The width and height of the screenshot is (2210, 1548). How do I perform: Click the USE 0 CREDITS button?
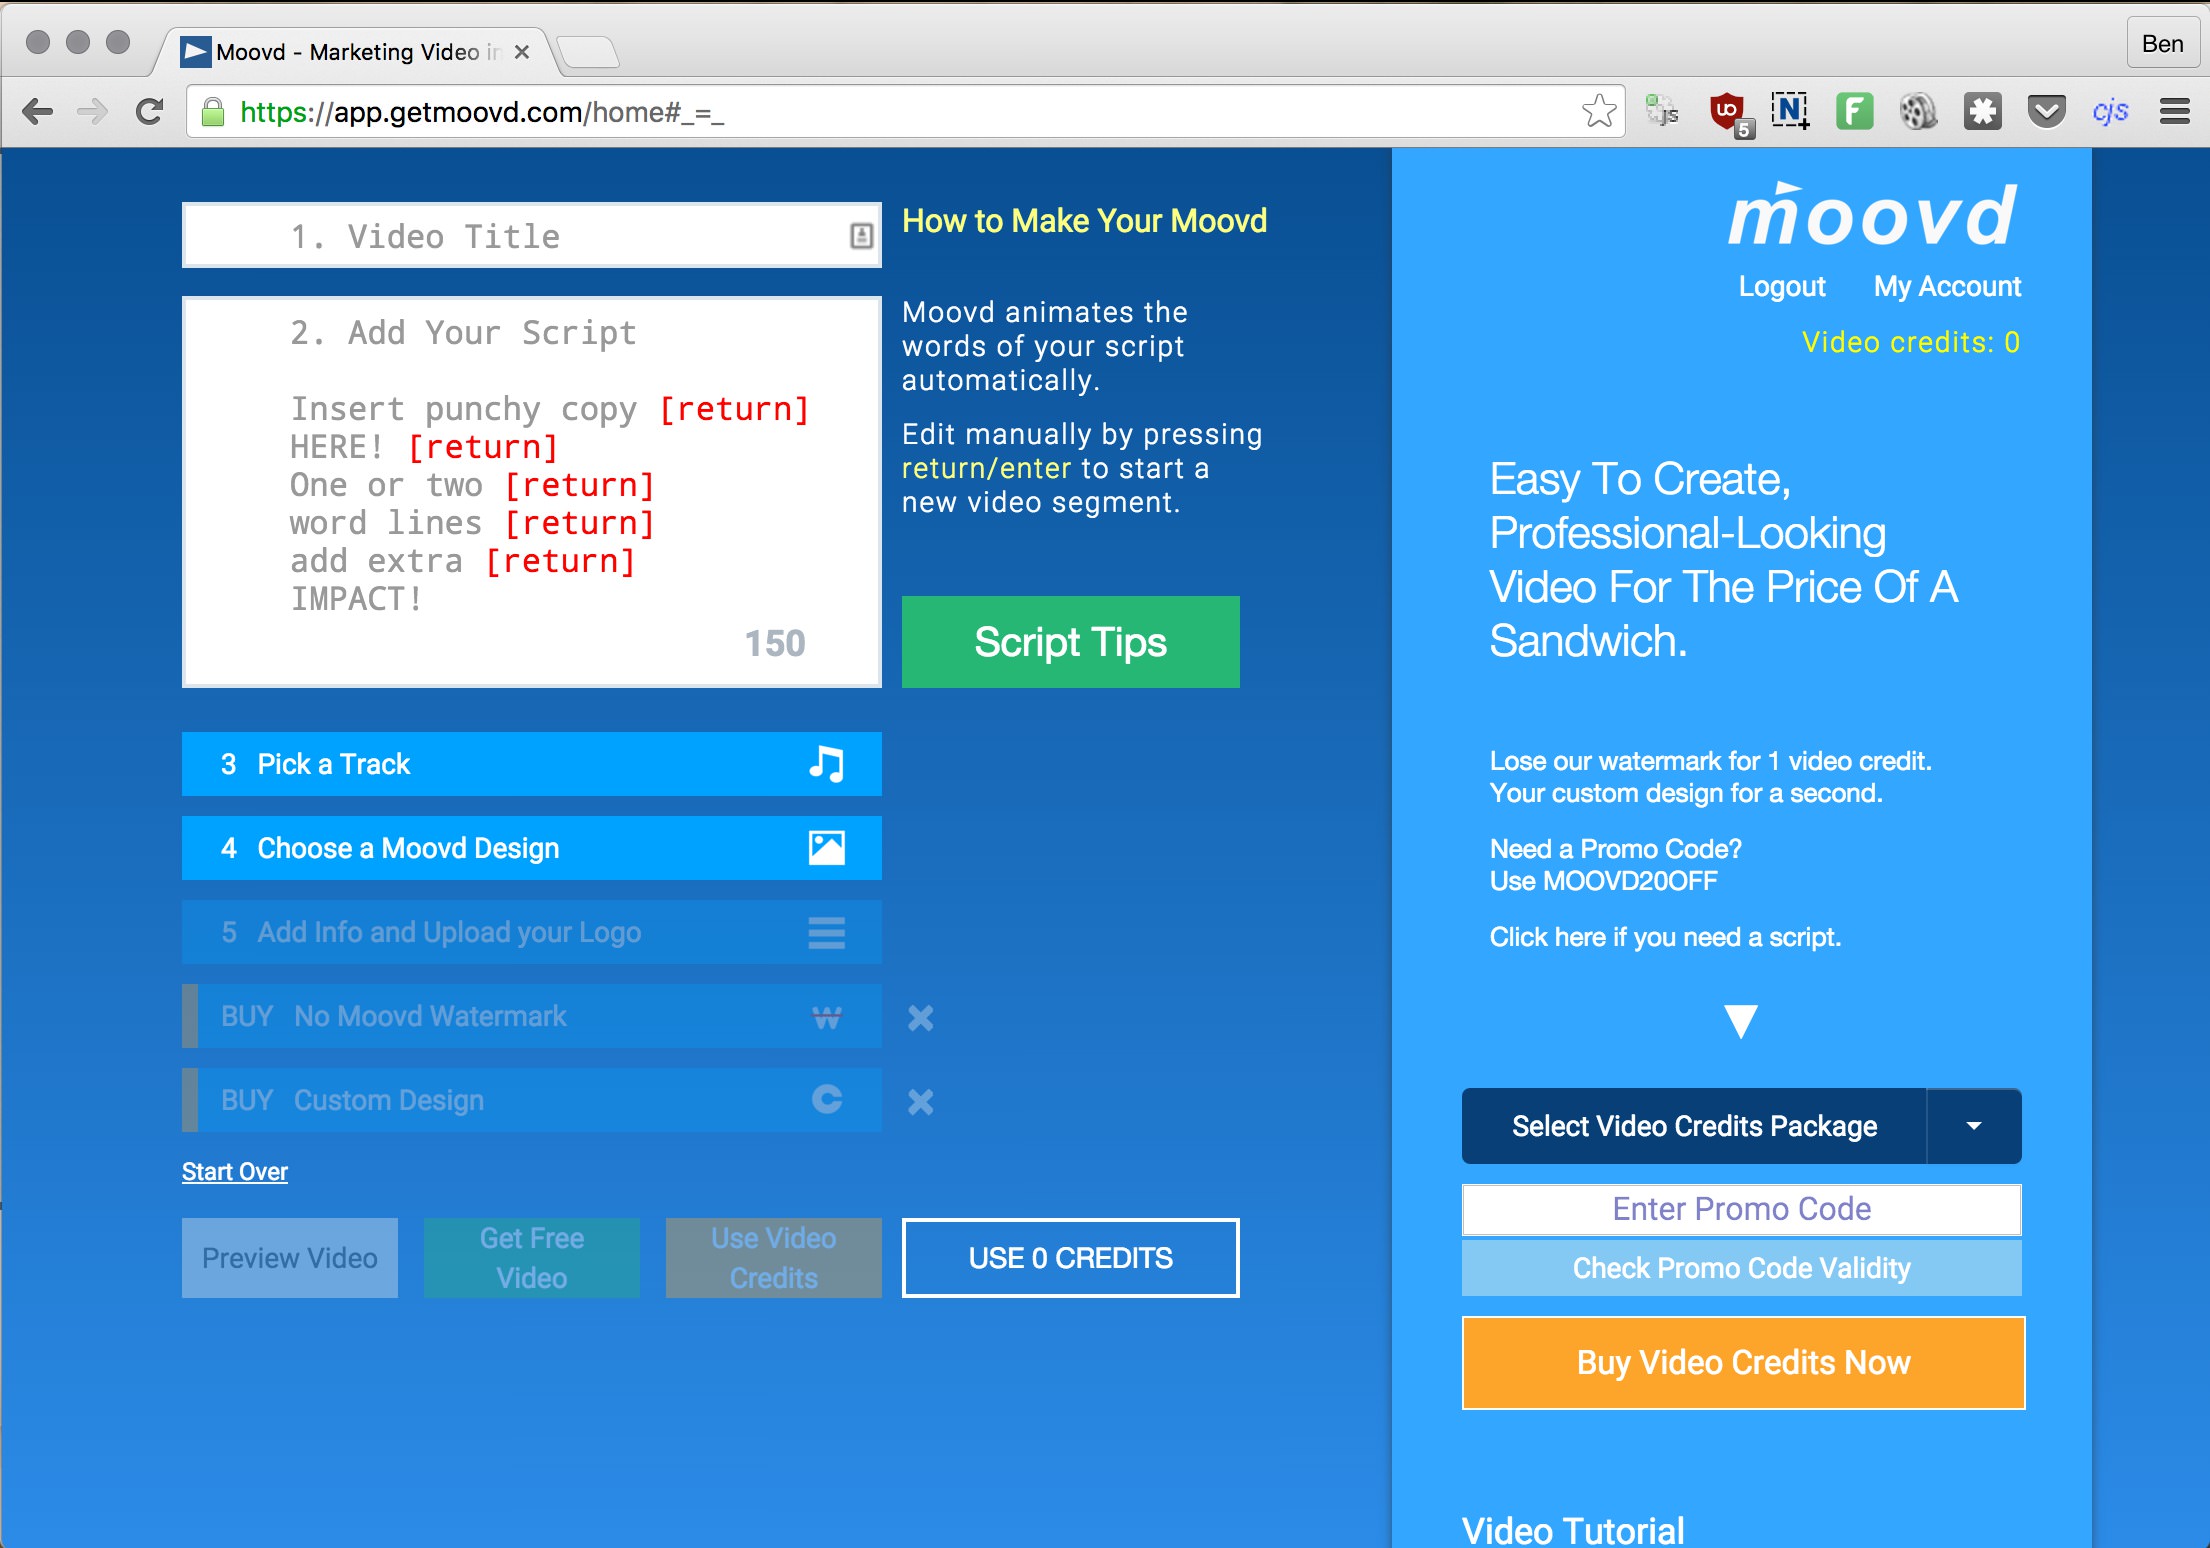[1070, 1258]
